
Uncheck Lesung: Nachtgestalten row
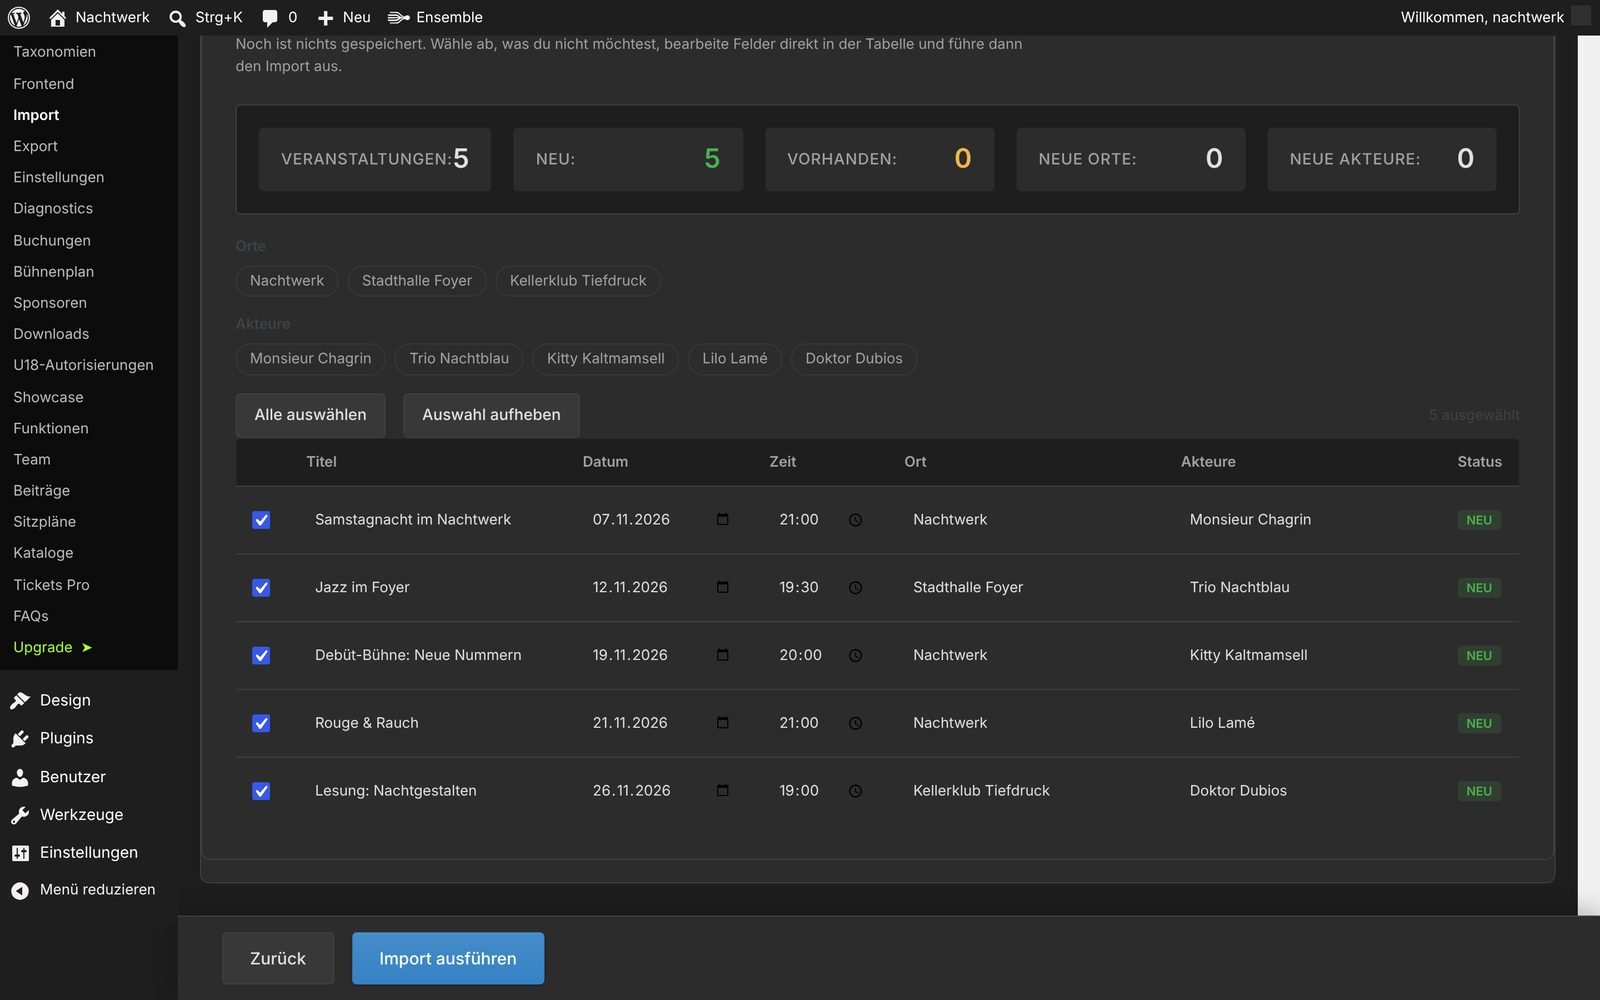tap(261, 791)
